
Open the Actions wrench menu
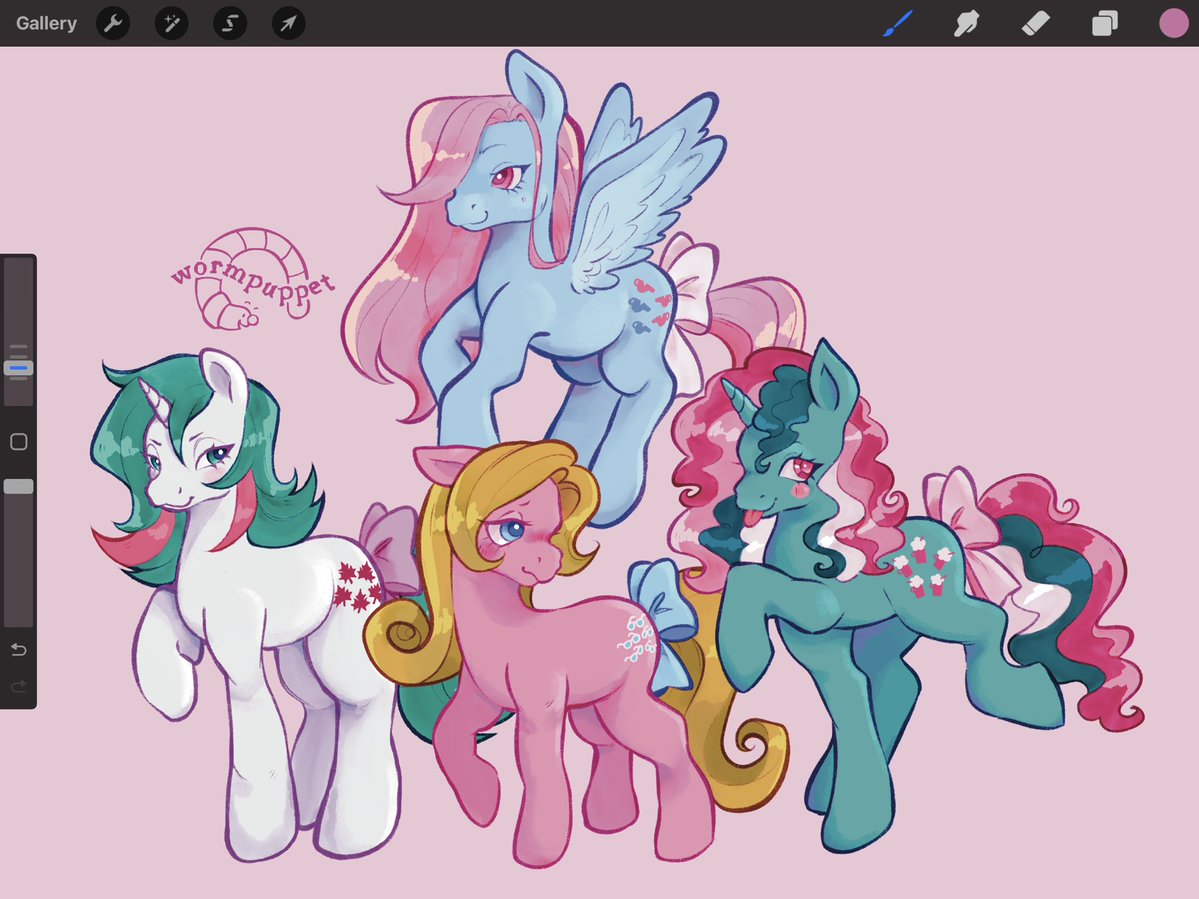point(113,23)
